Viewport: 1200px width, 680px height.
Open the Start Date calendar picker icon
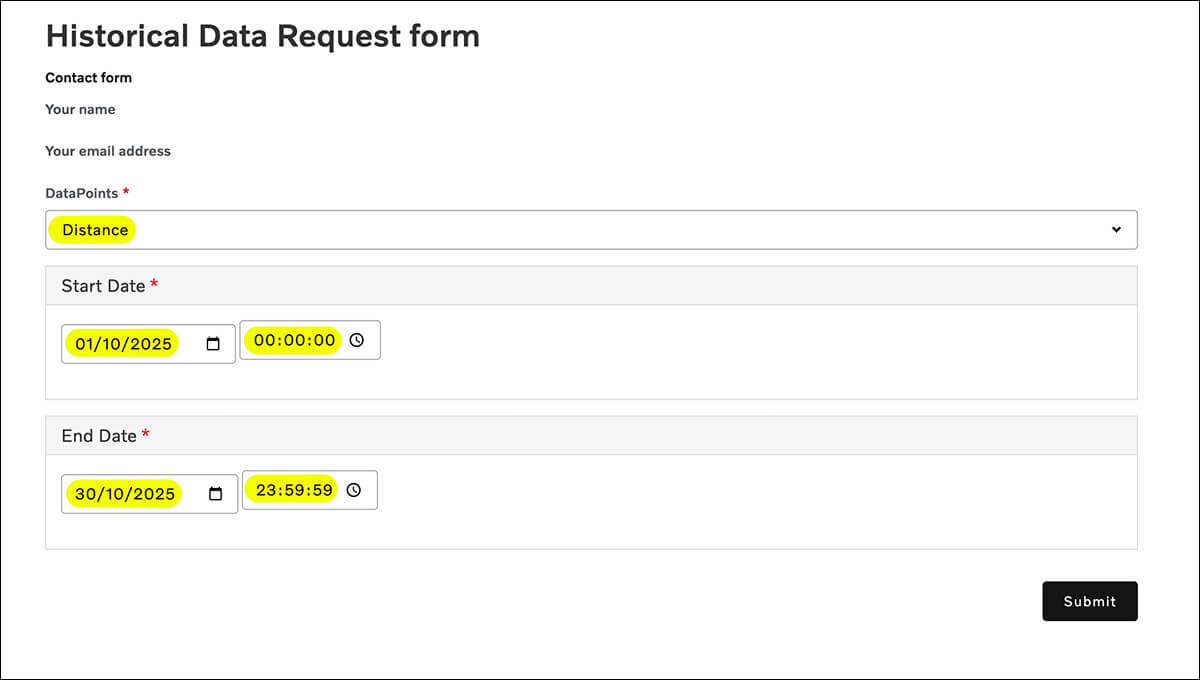[x=213, y=344]
